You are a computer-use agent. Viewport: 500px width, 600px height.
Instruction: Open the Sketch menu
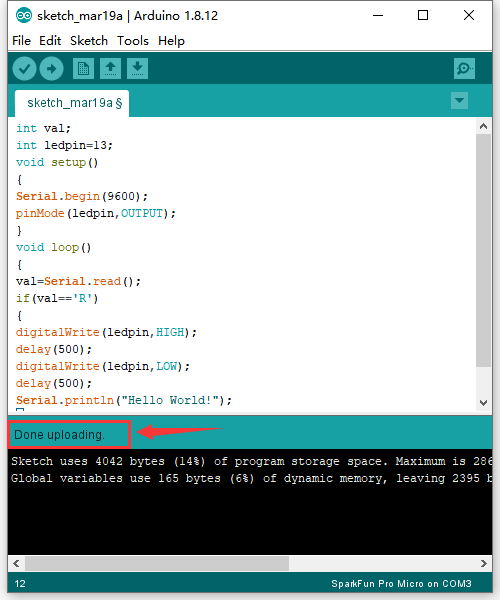[x=89, y=41]
